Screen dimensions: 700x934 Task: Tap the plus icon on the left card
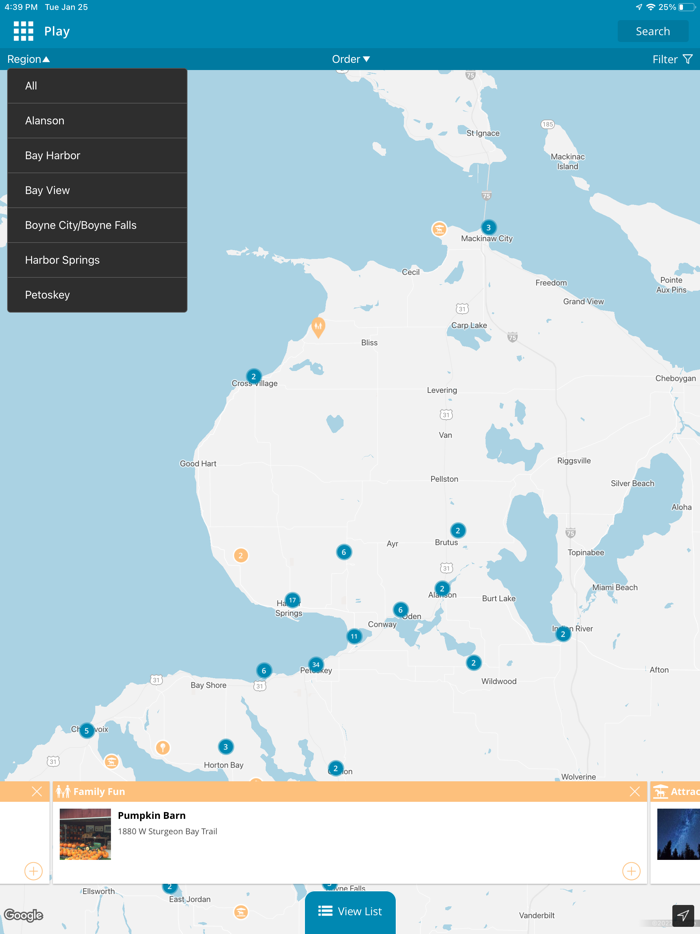tap(33, 871)
